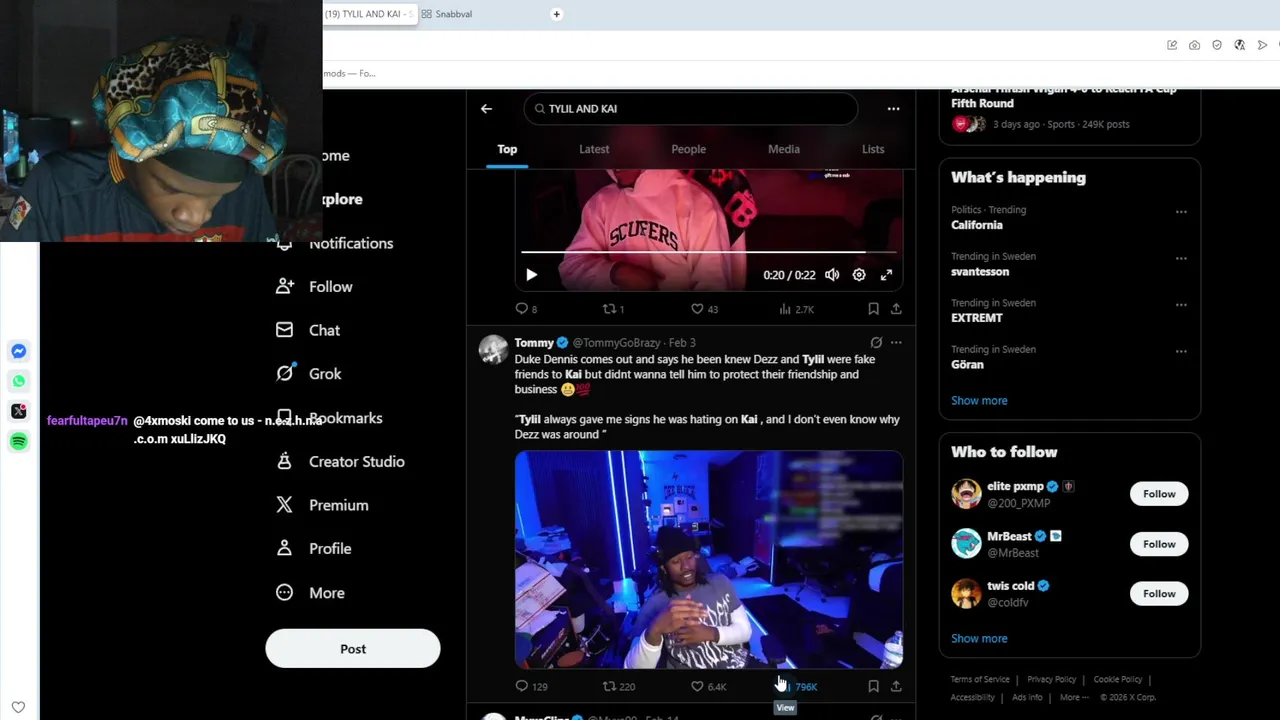
Task: Open Göran trend options menu
Action: [1181, 351]
